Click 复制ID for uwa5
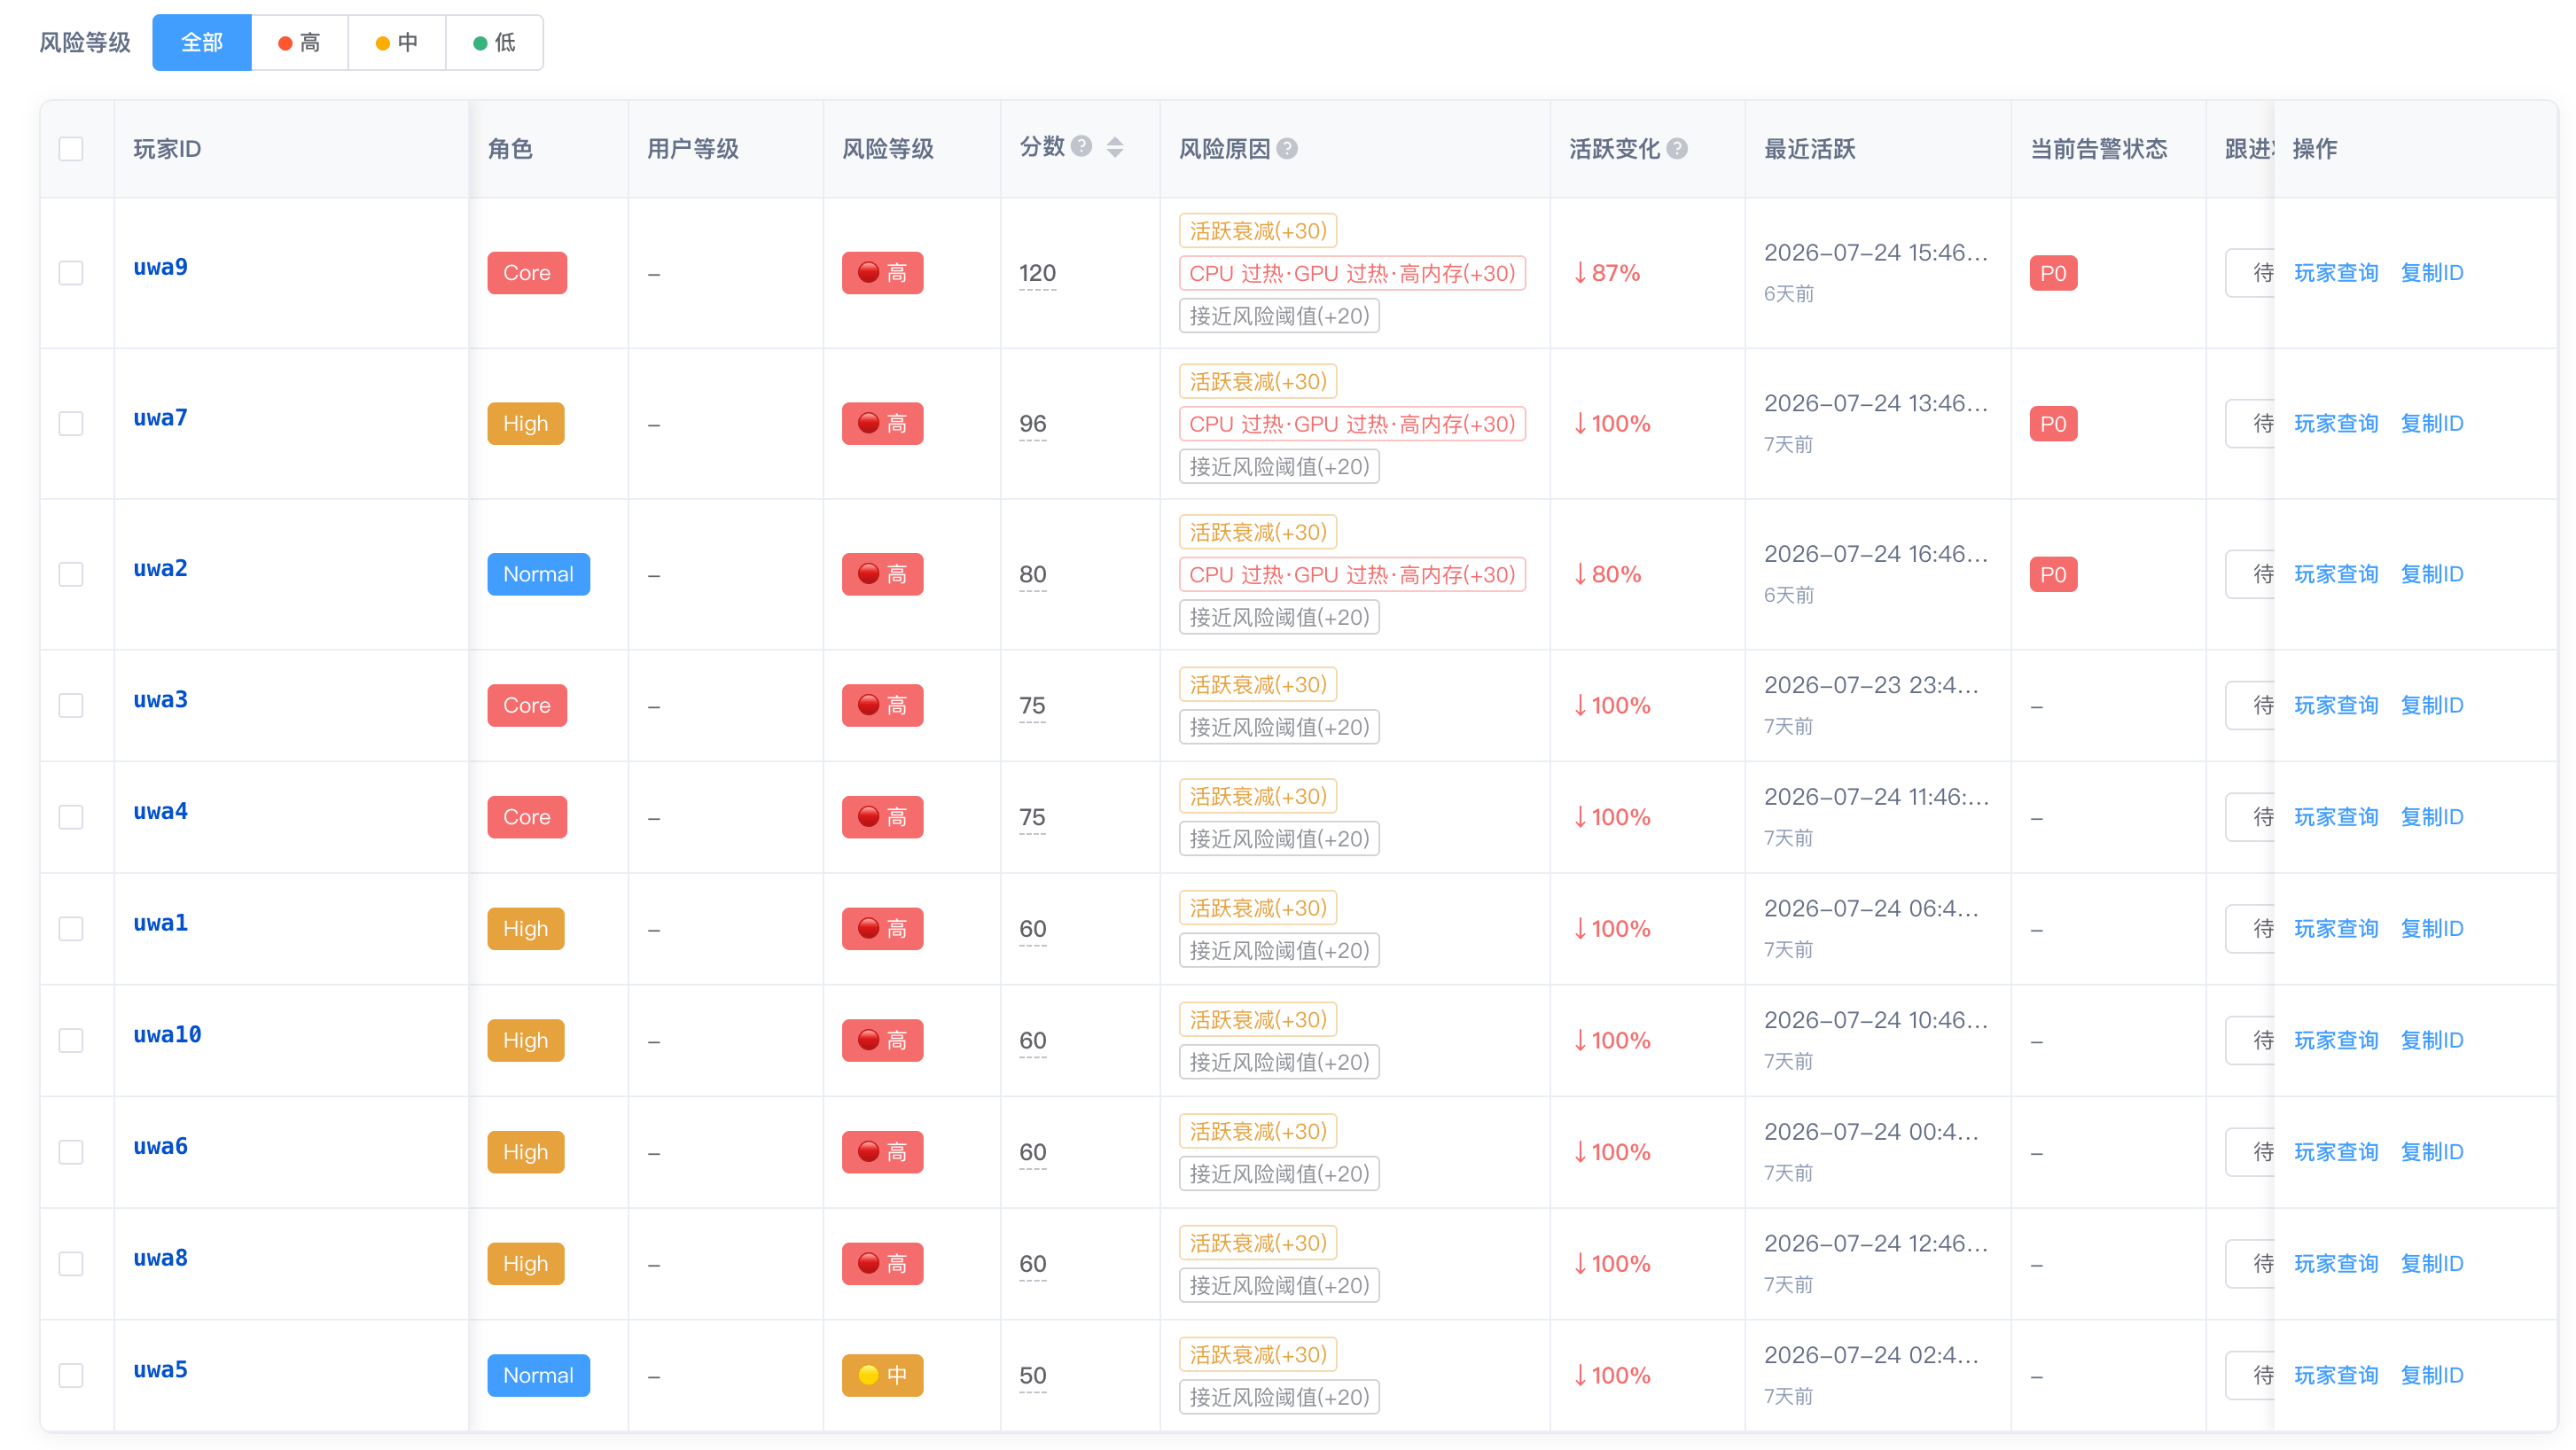Screen dimensions: 2576x1450 tap(2432, 1376)
